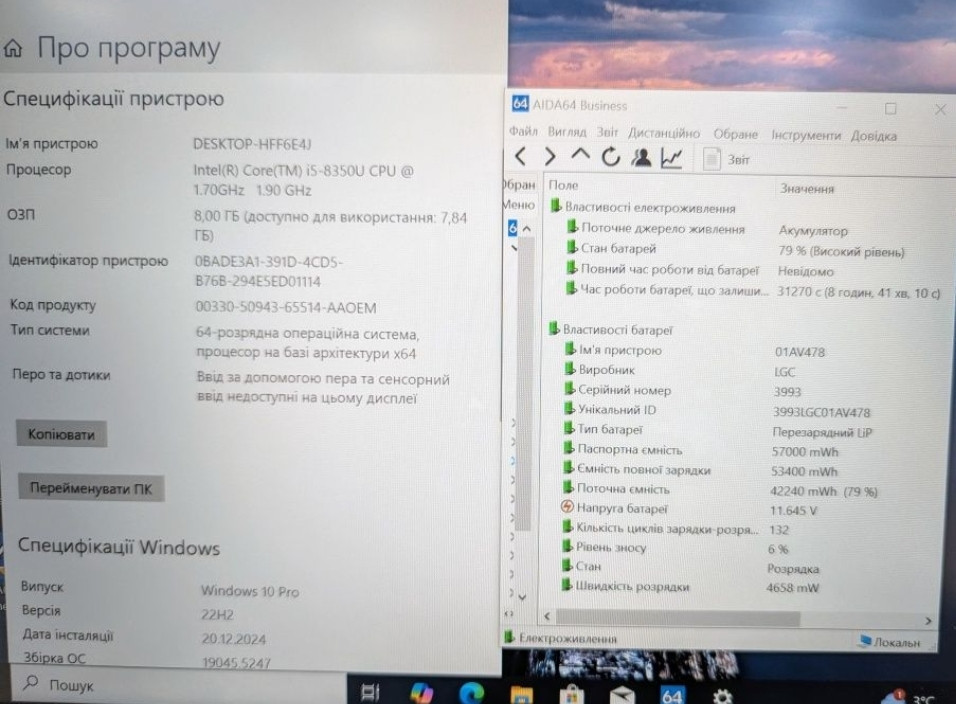Open the AIDA64 sensor graph tool

[x=670, y=157]
